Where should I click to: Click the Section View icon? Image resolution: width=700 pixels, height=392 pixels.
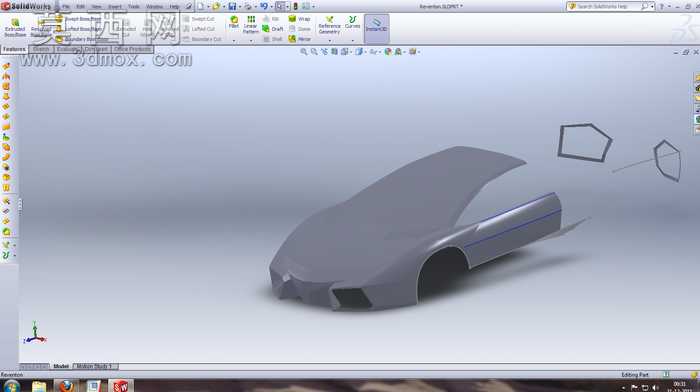coord(334,52)
